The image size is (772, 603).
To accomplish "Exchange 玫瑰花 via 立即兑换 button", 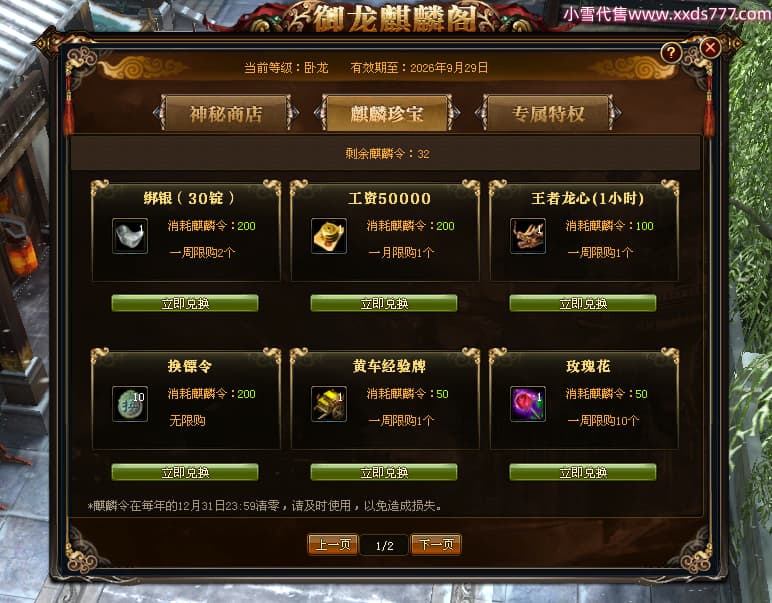I will click(x=583, y=472).
